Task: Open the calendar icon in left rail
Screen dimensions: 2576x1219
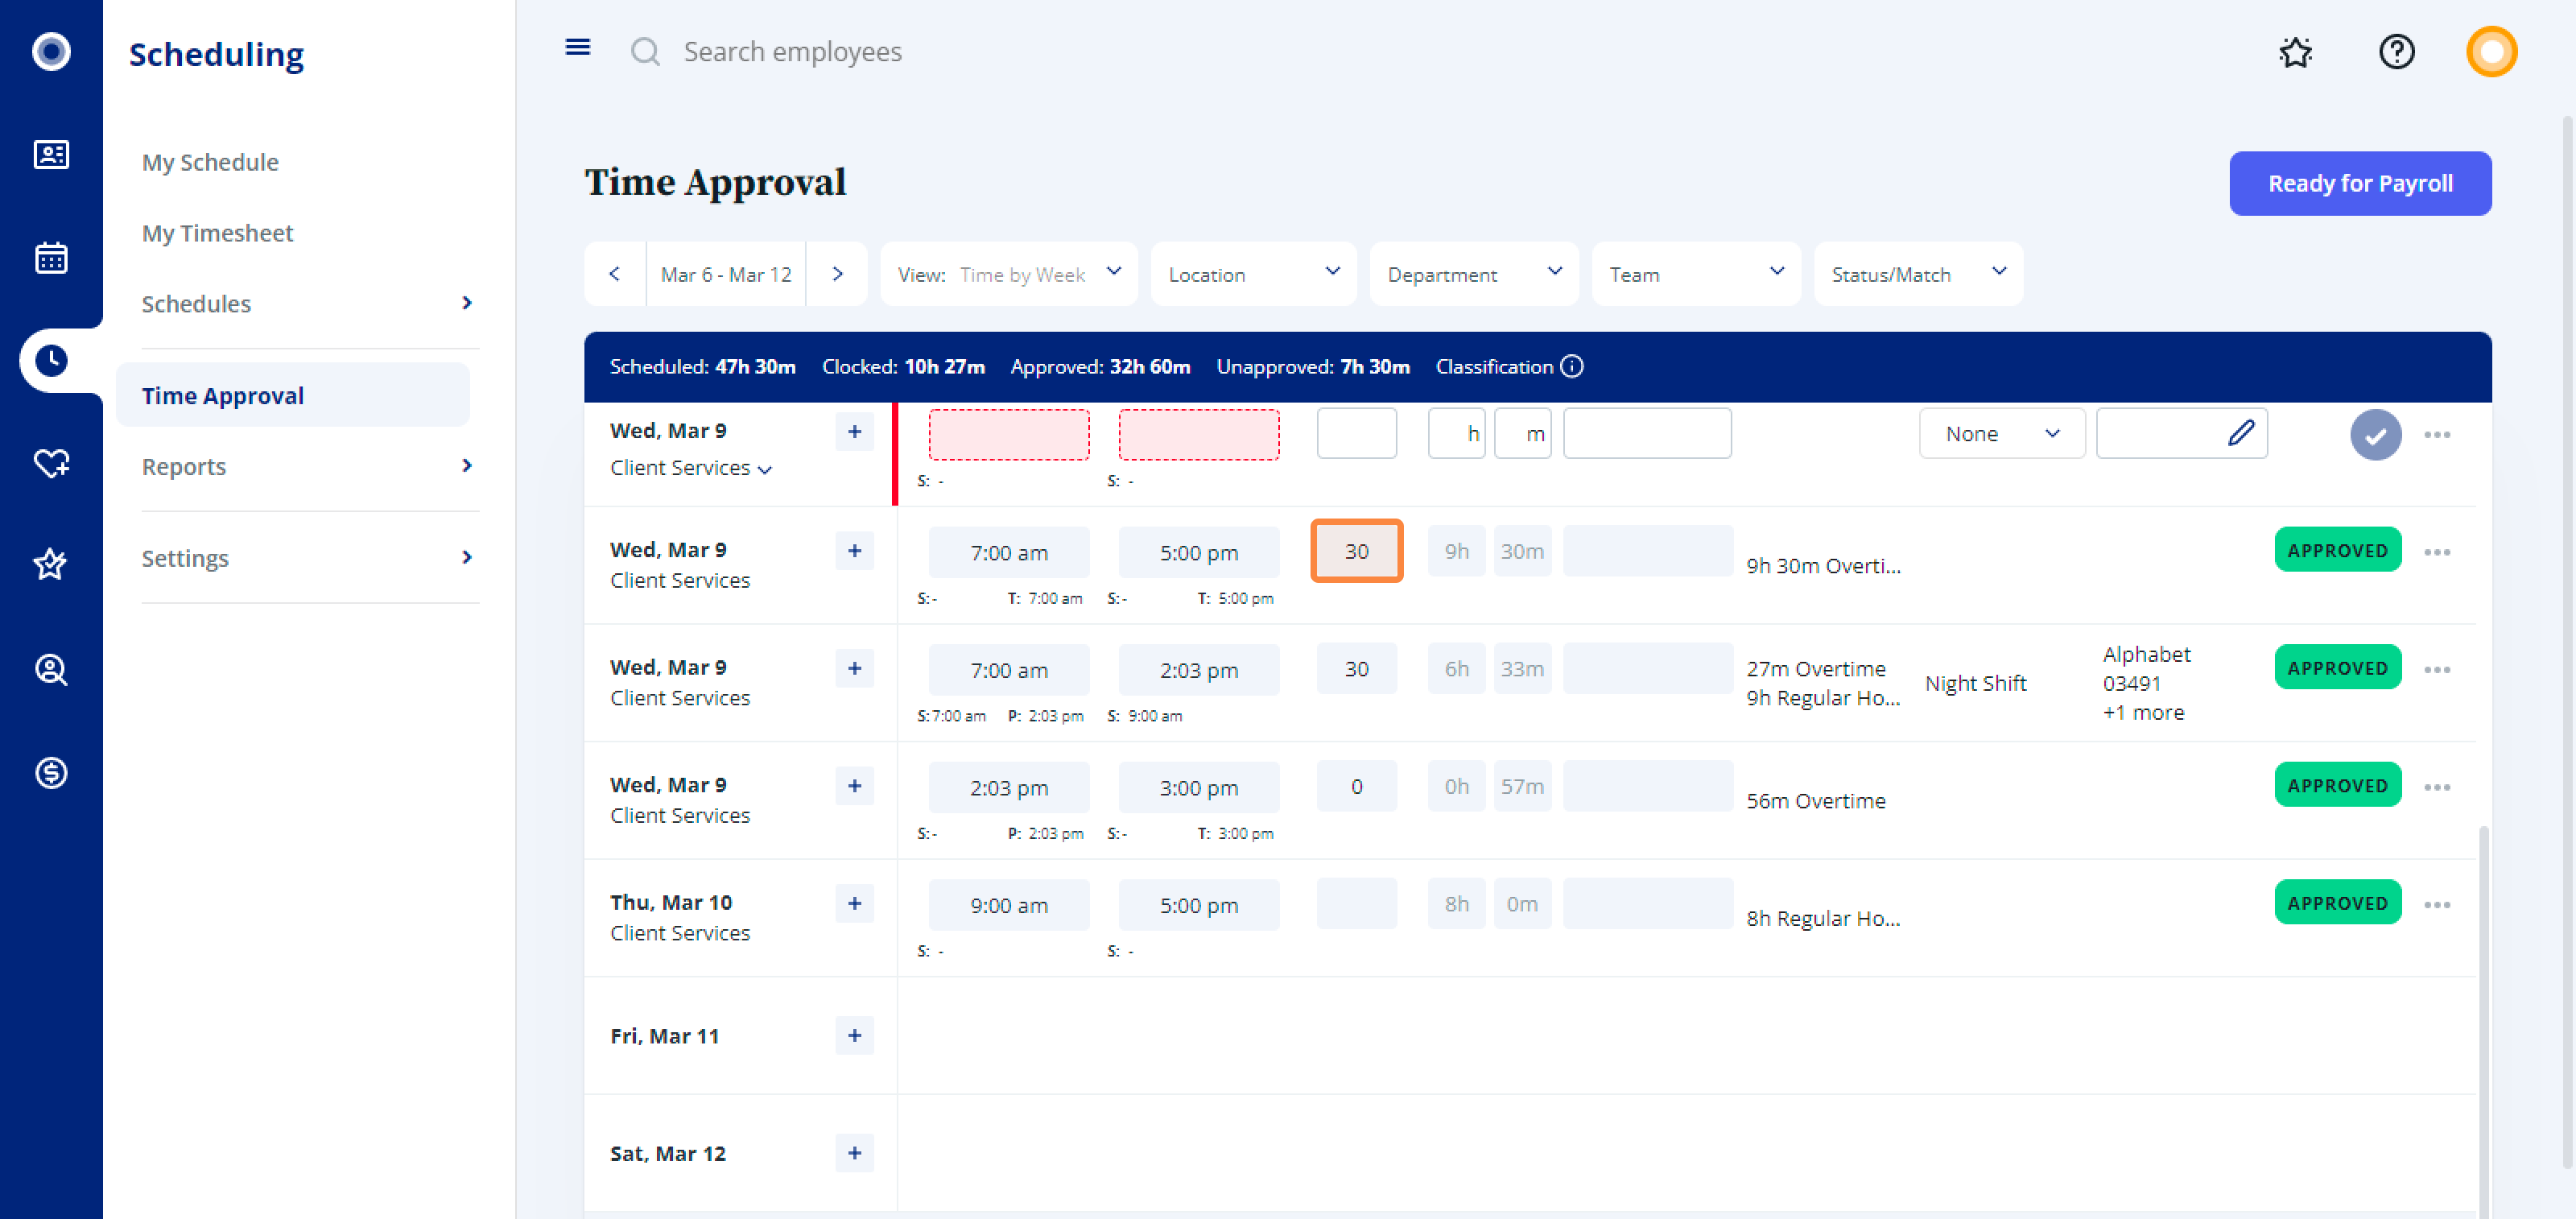Action: [x=51, y=257]
